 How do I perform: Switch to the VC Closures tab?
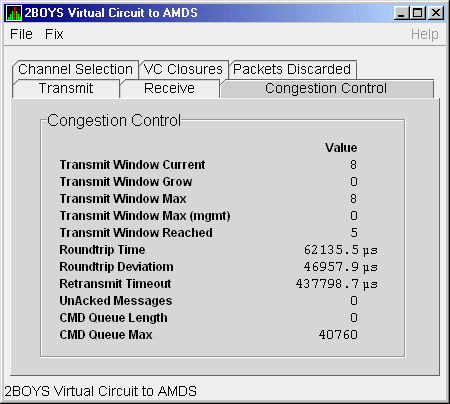click(183, 69)
